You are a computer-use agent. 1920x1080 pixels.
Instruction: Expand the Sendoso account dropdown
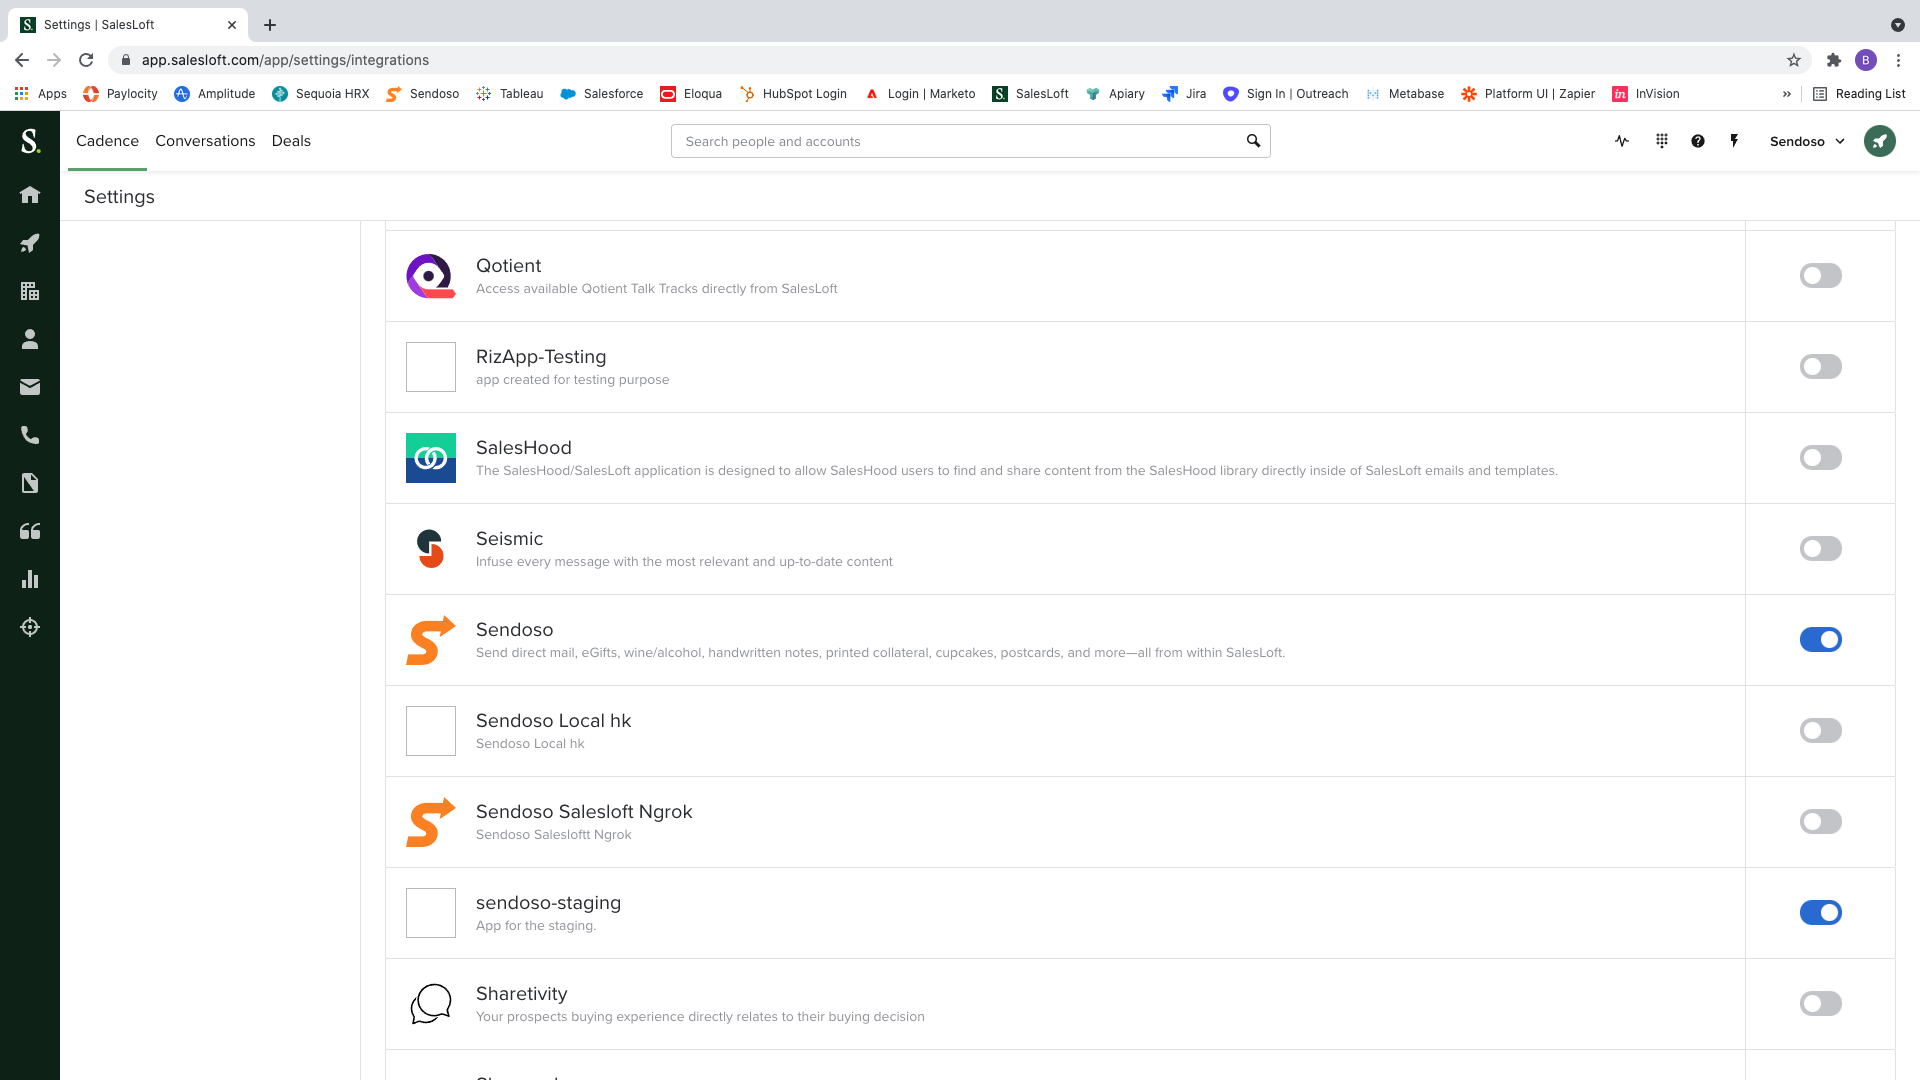(x=1807, y=141)
